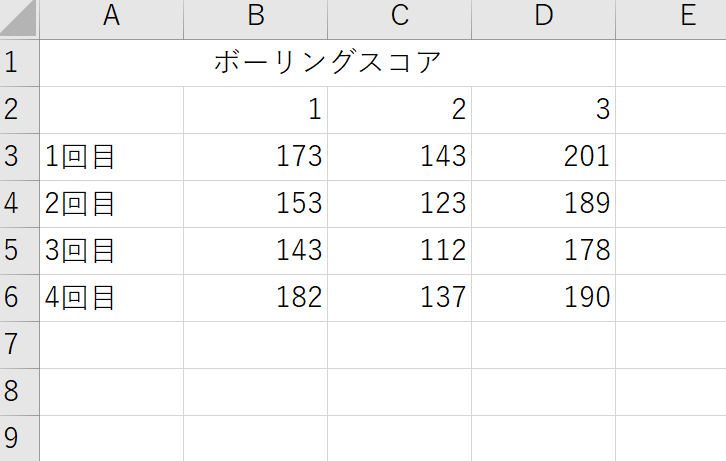Viewport: 726px width, 461px height.
Task: Select column A header
Action: click(x=112, y=19)
